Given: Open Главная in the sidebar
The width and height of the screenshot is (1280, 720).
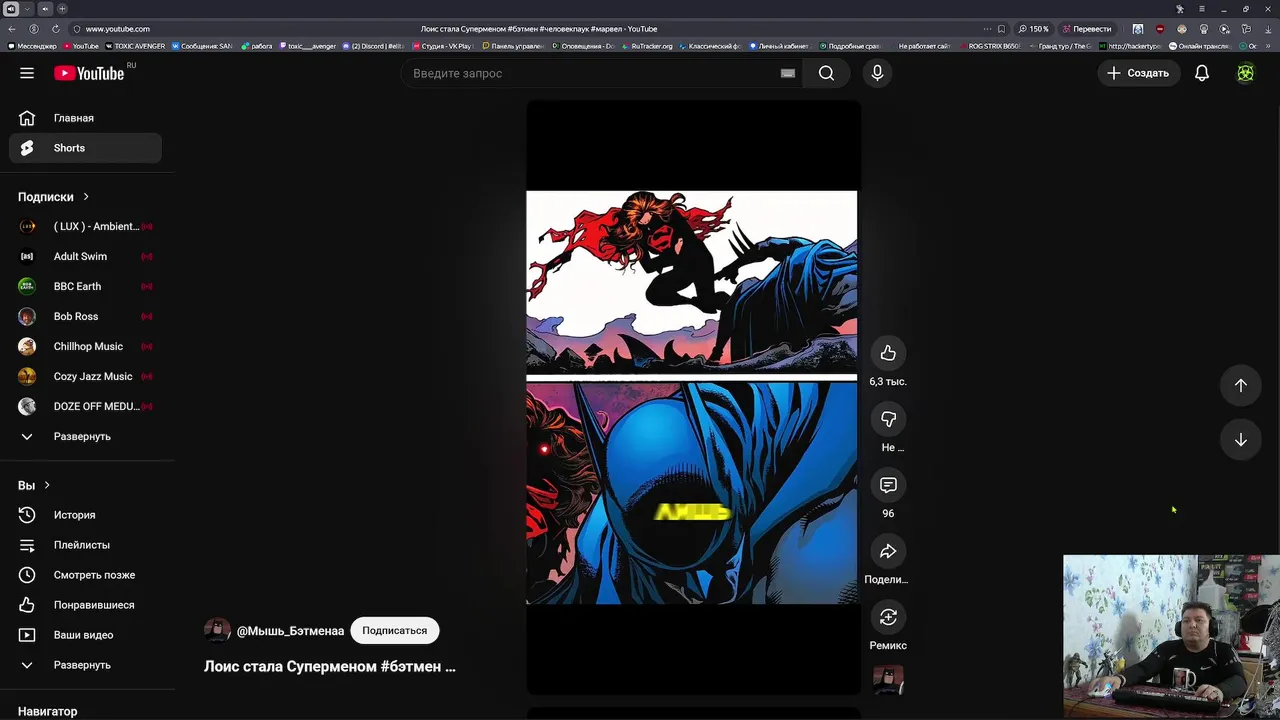Looking at the screenshot, I should 86,118.
